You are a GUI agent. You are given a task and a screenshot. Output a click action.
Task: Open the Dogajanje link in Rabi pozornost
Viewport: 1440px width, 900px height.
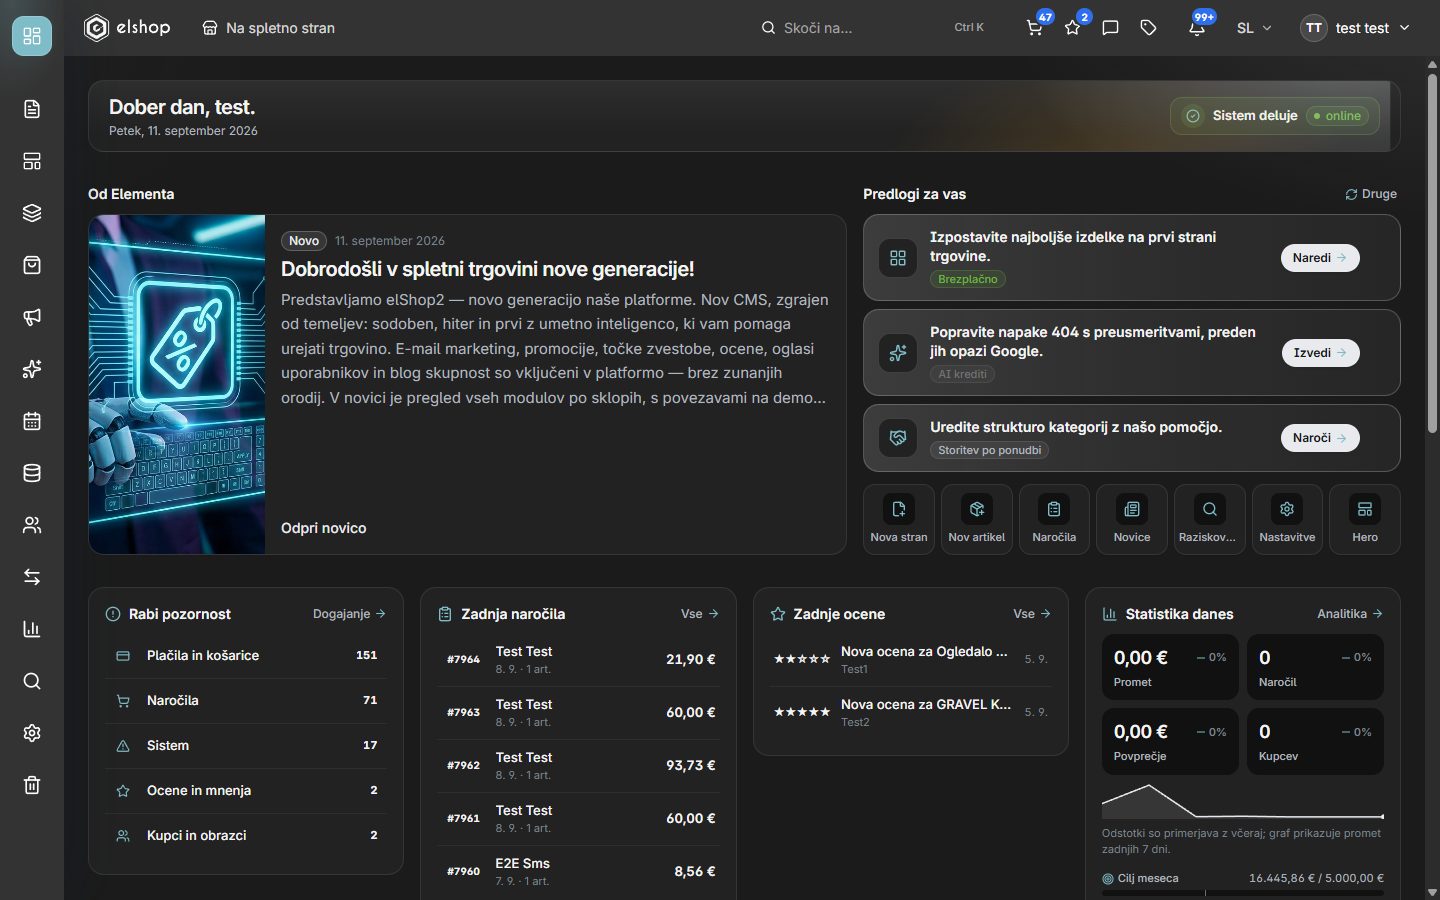[x=349, y=614]
